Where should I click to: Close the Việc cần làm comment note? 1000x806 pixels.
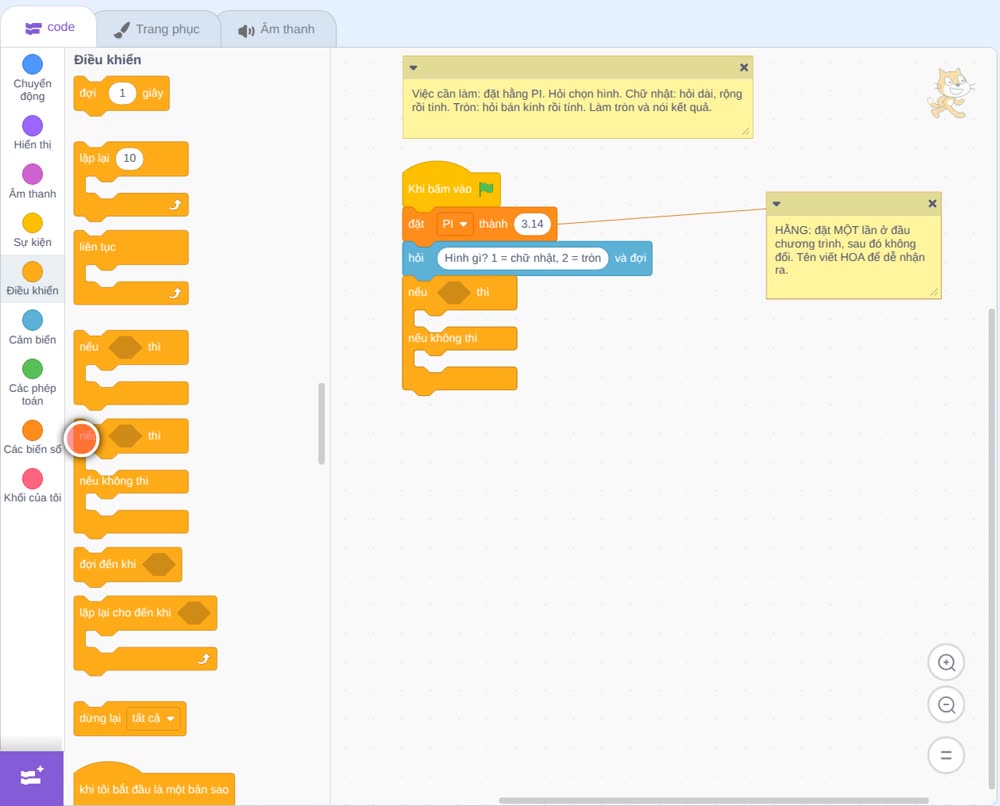tap(744, 68)
